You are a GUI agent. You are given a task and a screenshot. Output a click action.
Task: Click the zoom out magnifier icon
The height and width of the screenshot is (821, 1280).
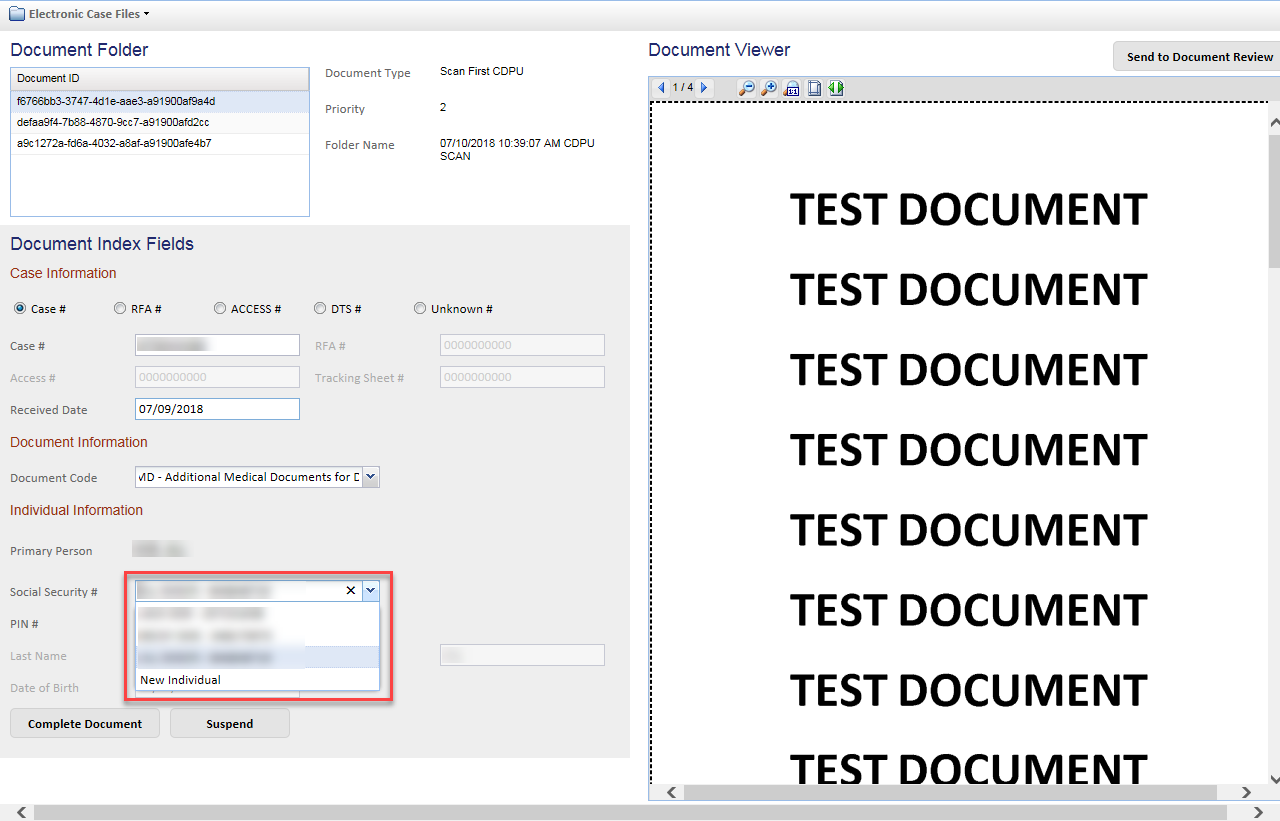pos(746,88)
